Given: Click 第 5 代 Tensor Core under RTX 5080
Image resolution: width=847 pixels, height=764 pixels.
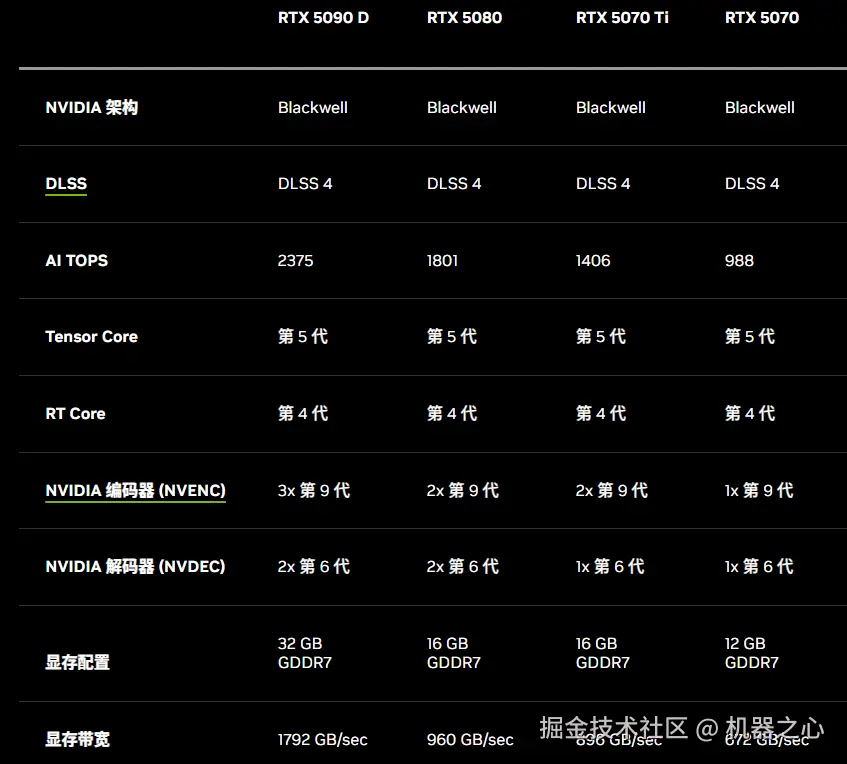Looking at the screenshot, I should click(x=452, y=337).
